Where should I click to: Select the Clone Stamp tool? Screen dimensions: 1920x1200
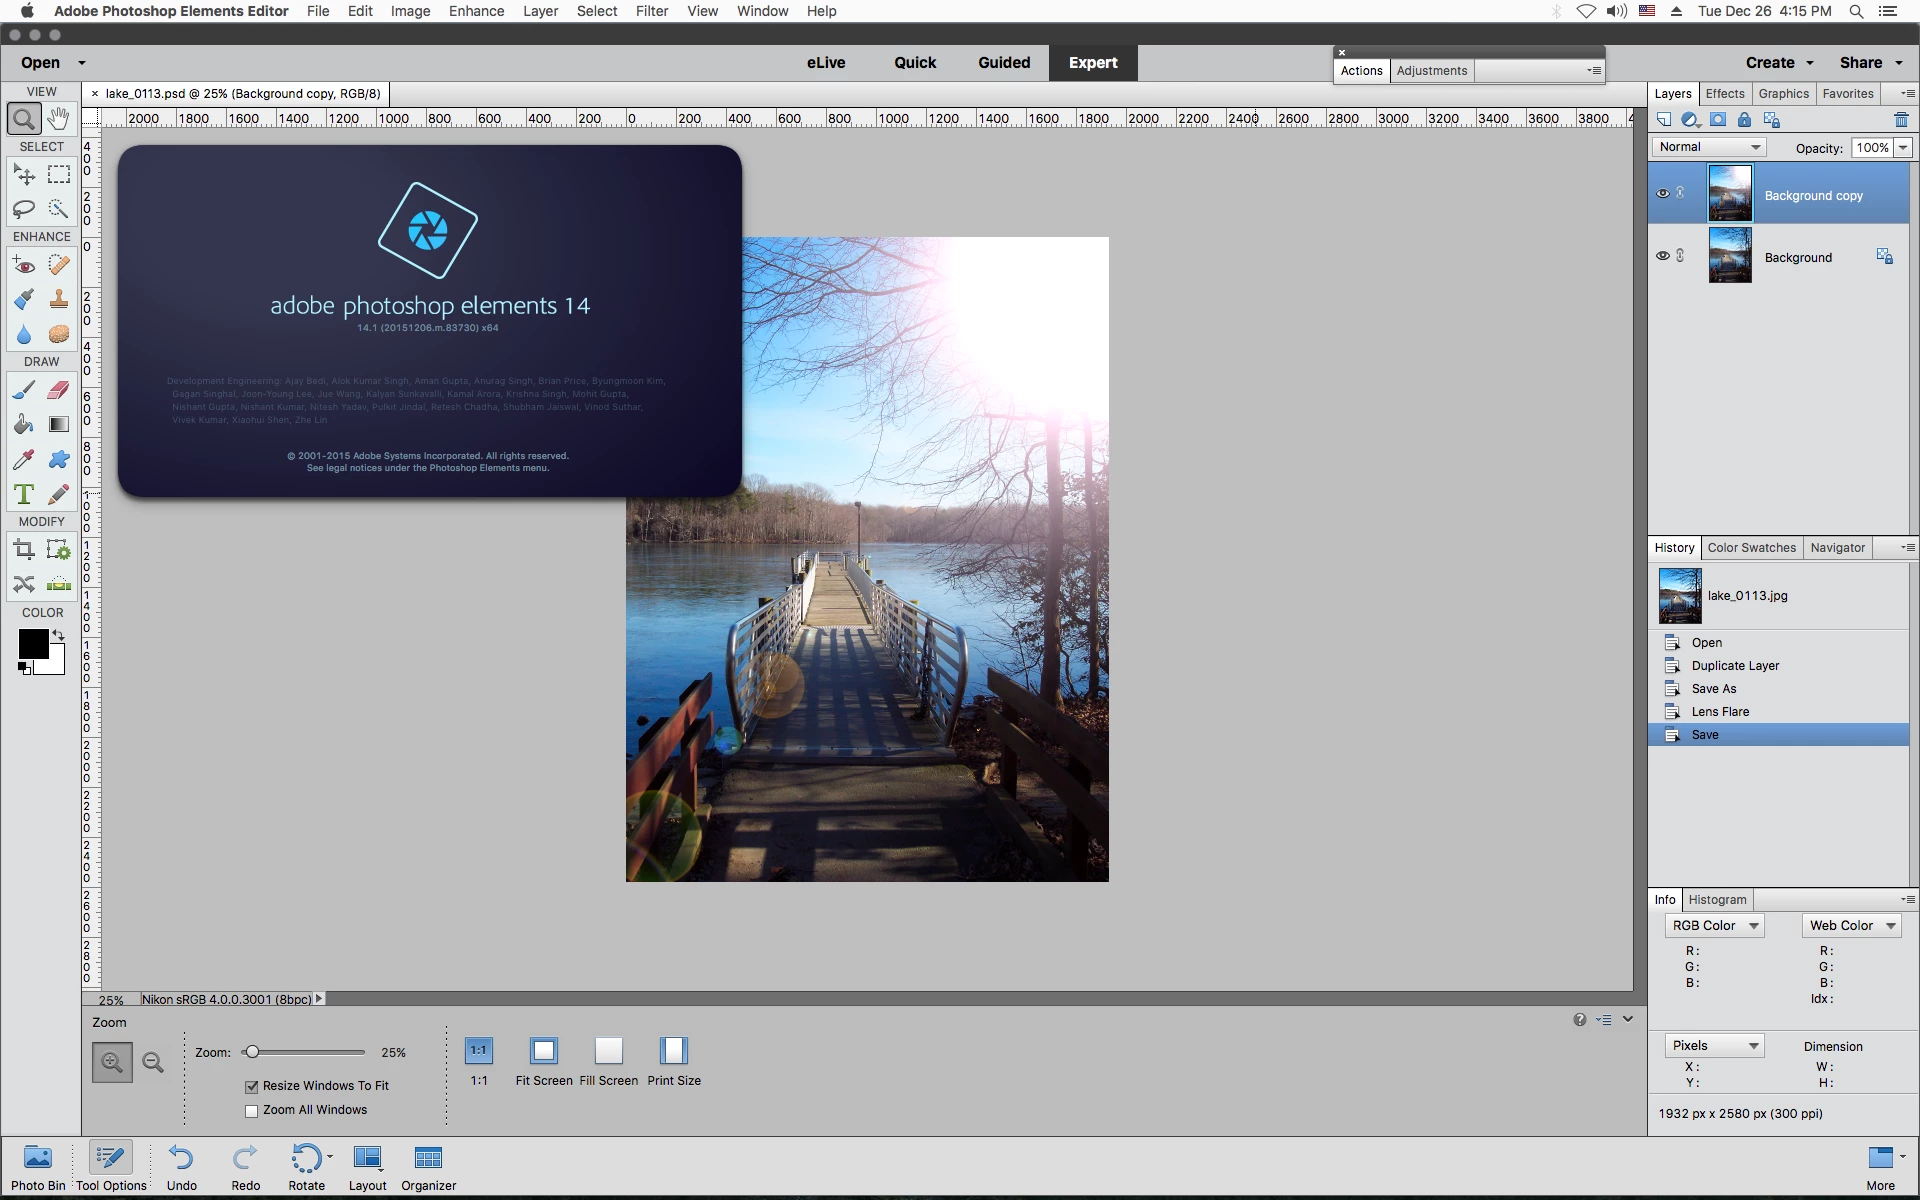pos(59,299)
